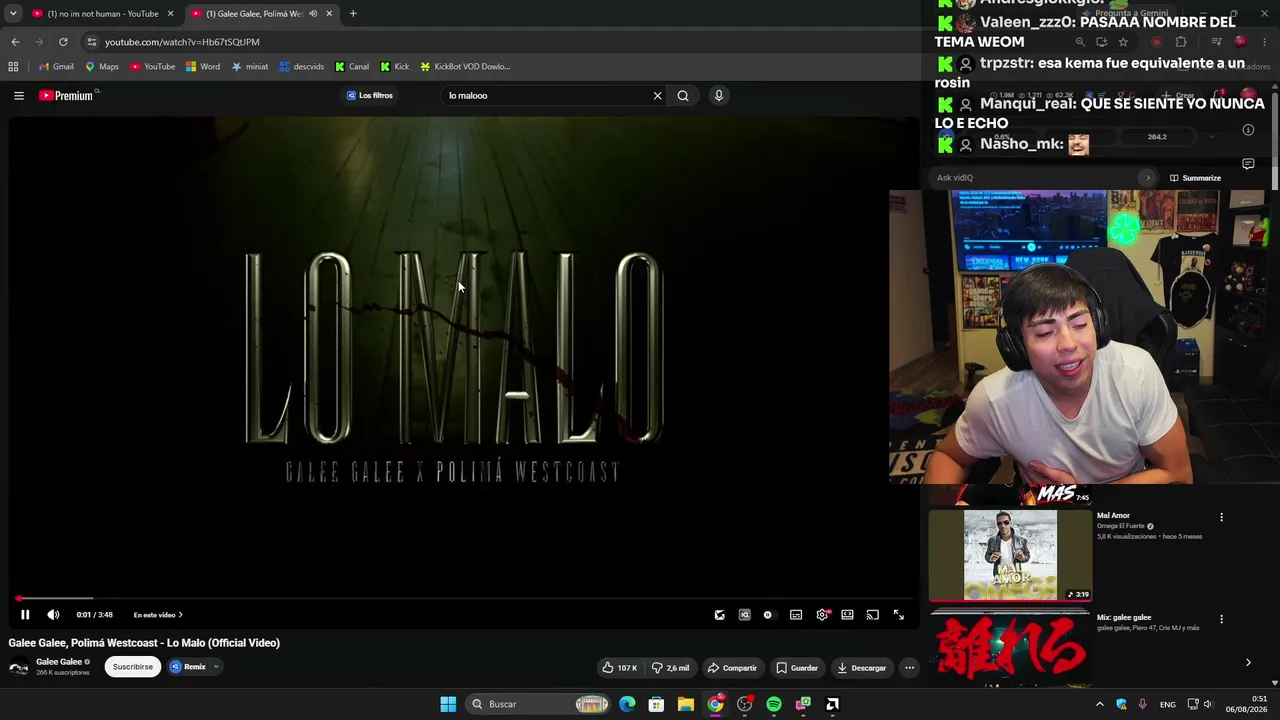Submit search with the magnifier button
The height and width of the screenshot is (720, 1280).
point(683,96)
